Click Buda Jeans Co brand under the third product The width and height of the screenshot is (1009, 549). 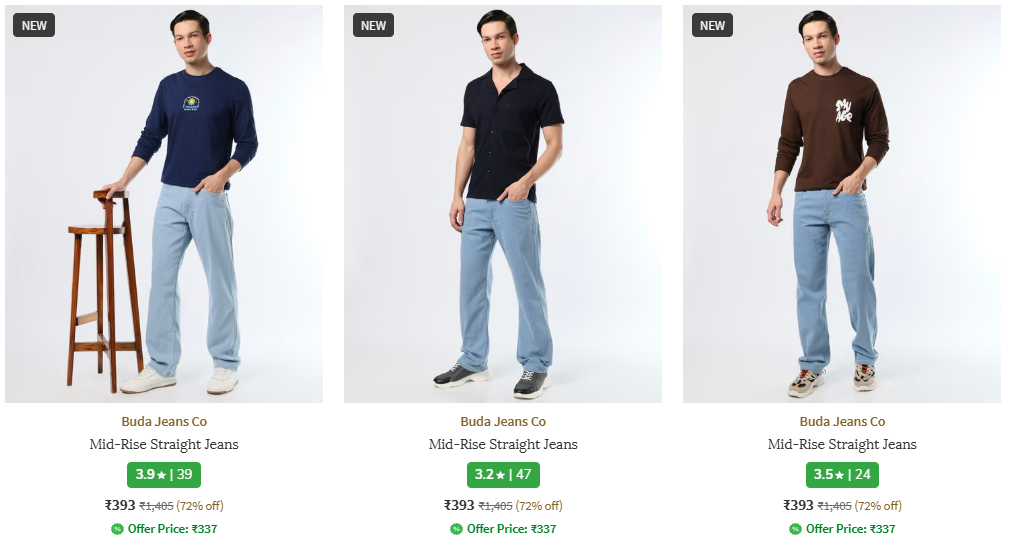coord(842,422)
